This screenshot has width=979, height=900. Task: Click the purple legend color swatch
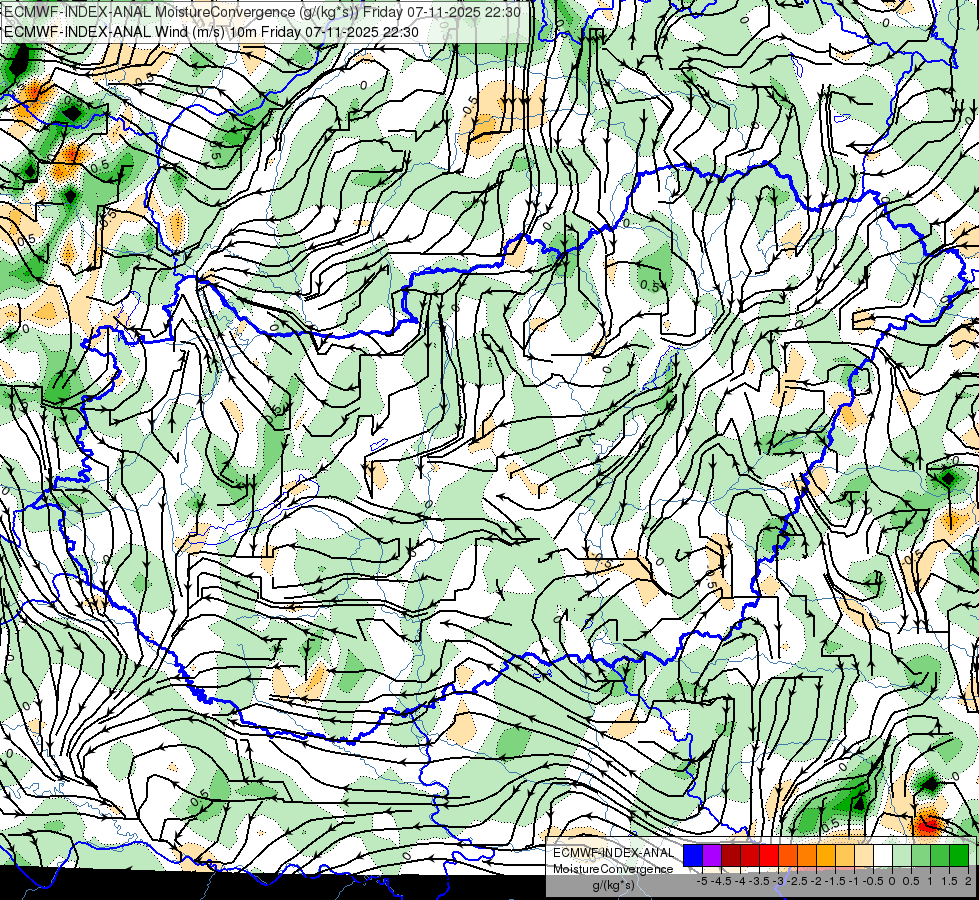pyautogui.click(x=712, y=855)
